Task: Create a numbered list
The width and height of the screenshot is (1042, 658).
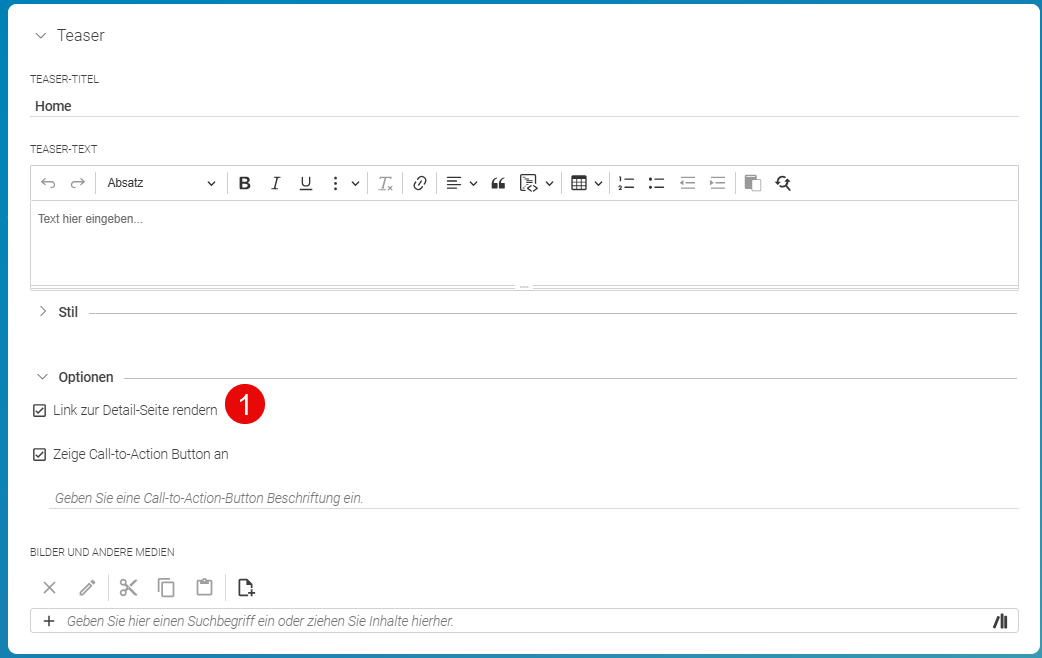Action: [627, 183]
